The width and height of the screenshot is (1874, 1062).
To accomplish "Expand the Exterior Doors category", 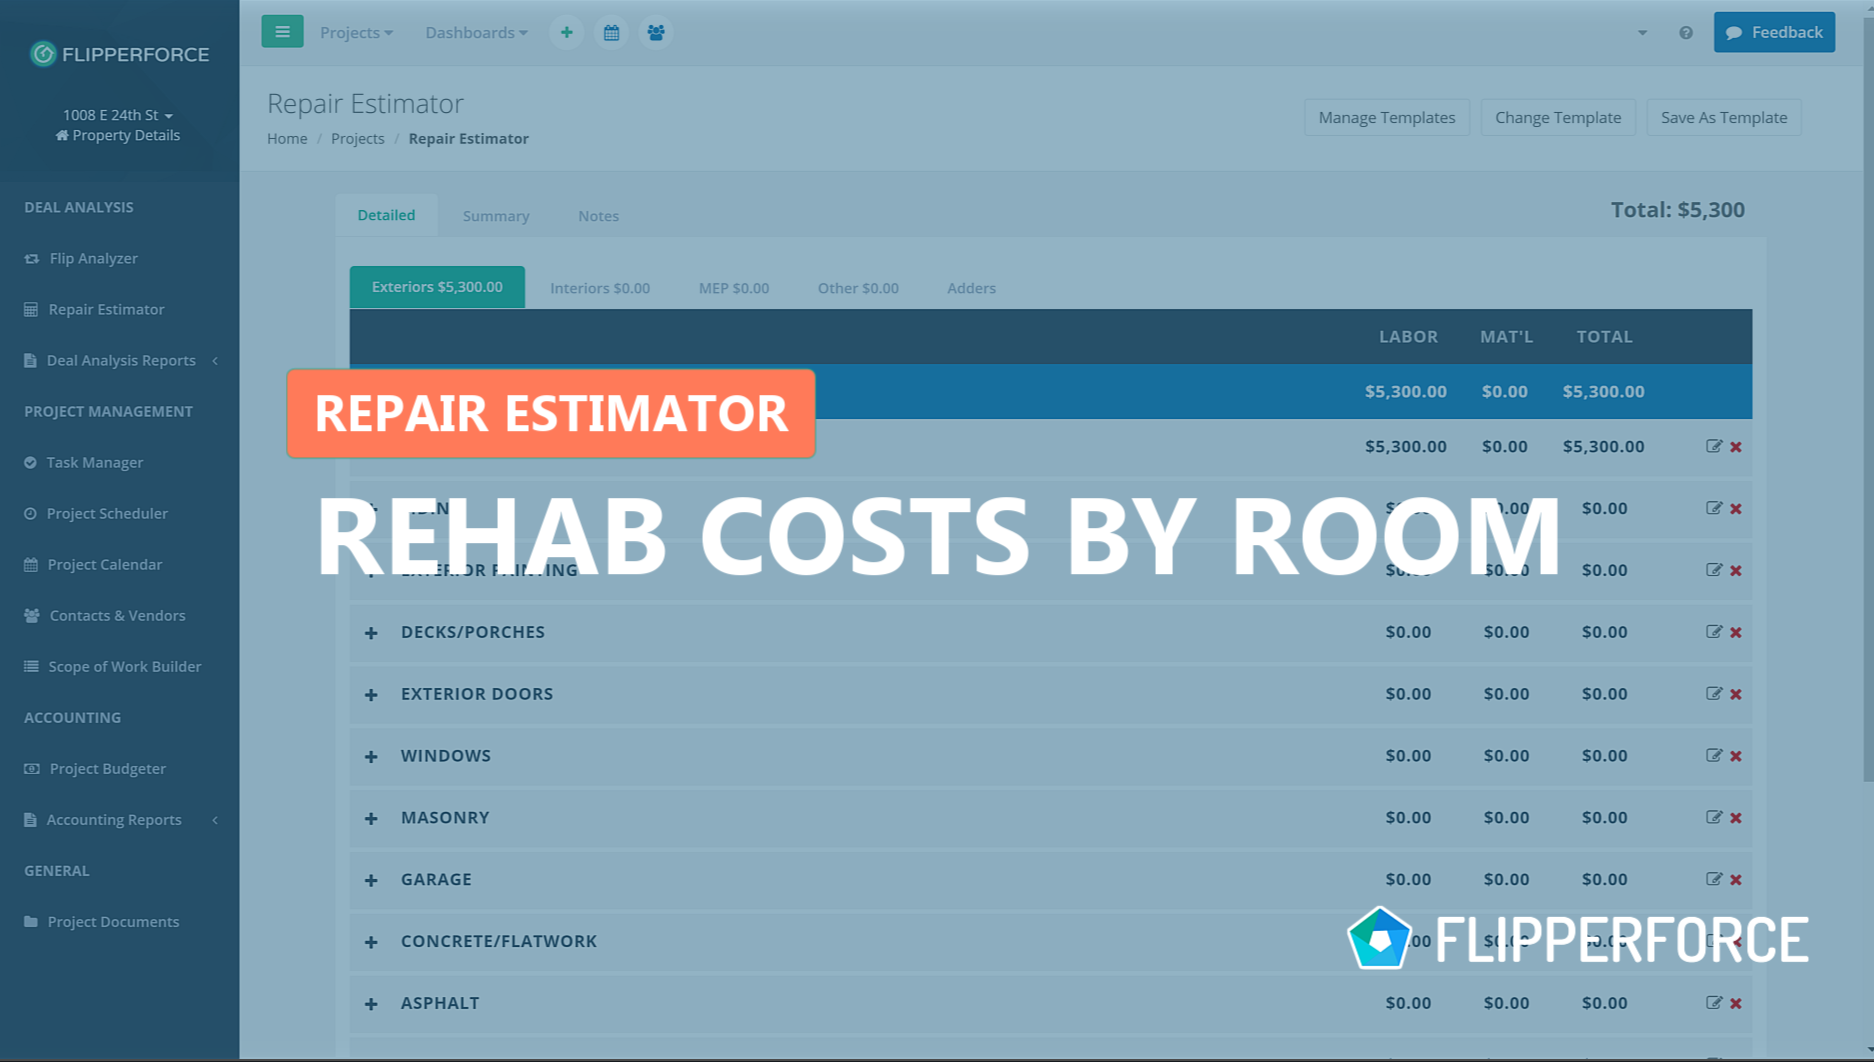I will pyautogui.click(x=371, y=694).
